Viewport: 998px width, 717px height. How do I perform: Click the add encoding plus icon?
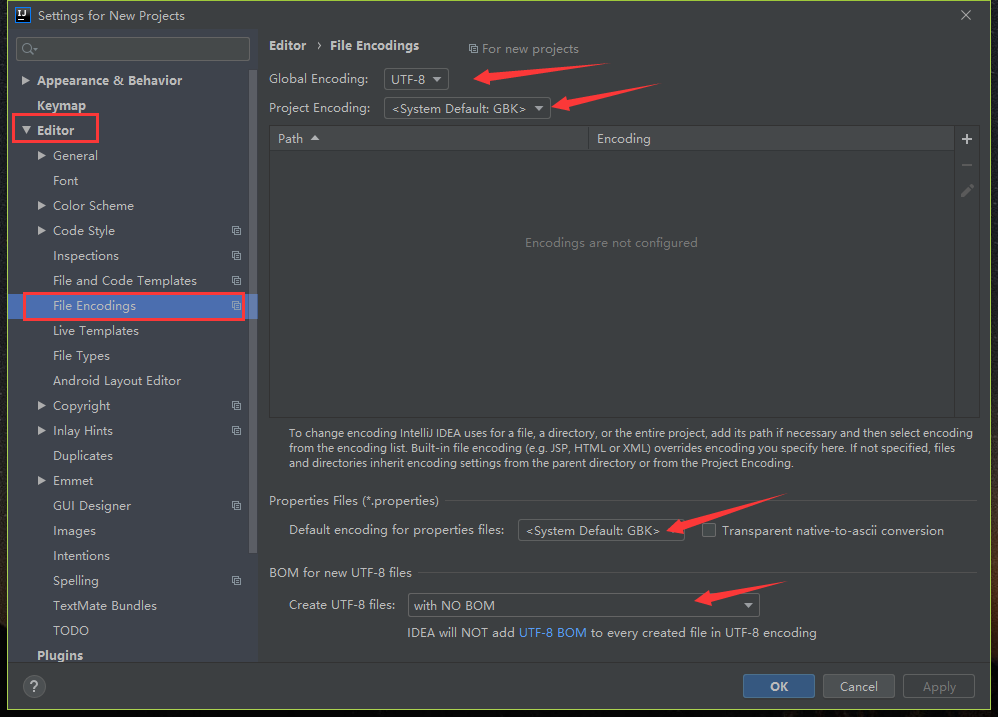click(966, 139)
